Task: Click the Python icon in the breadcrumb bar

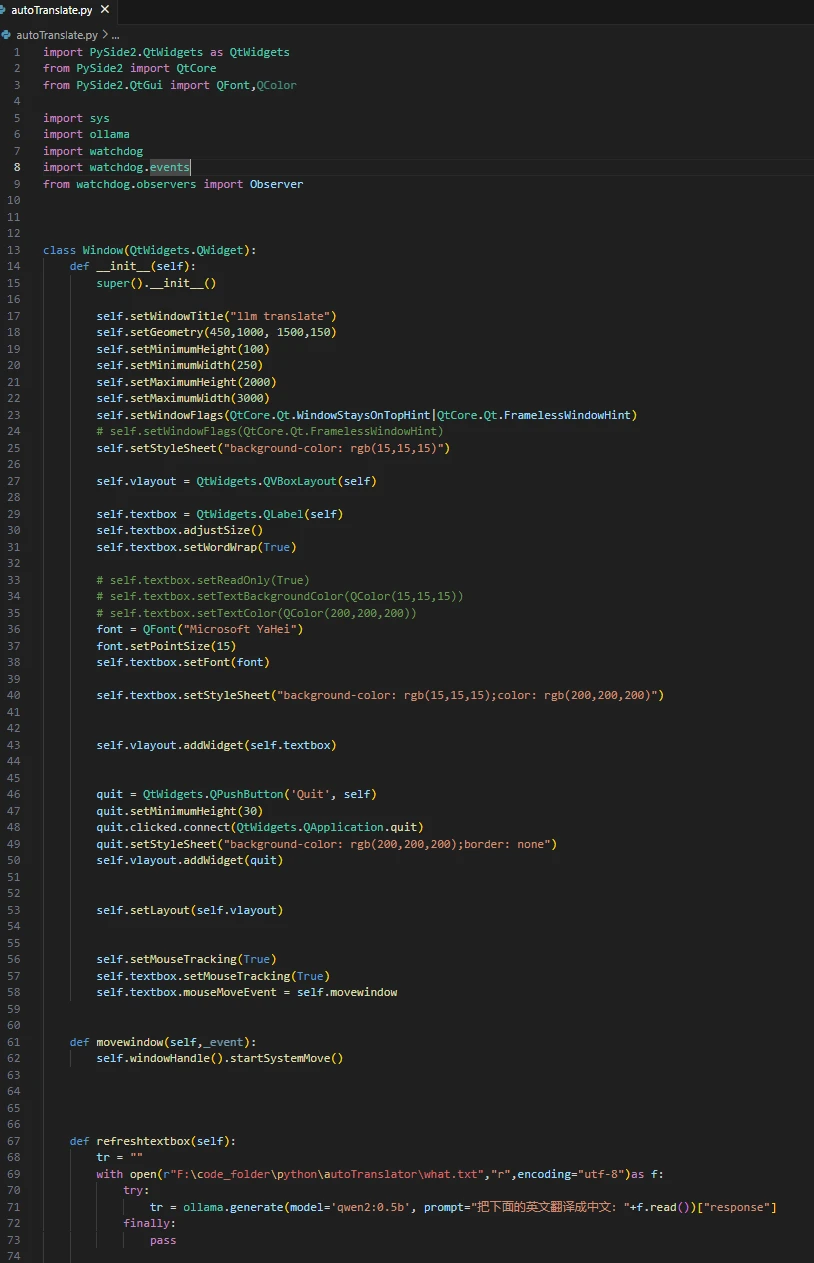Action: (7, 34)
